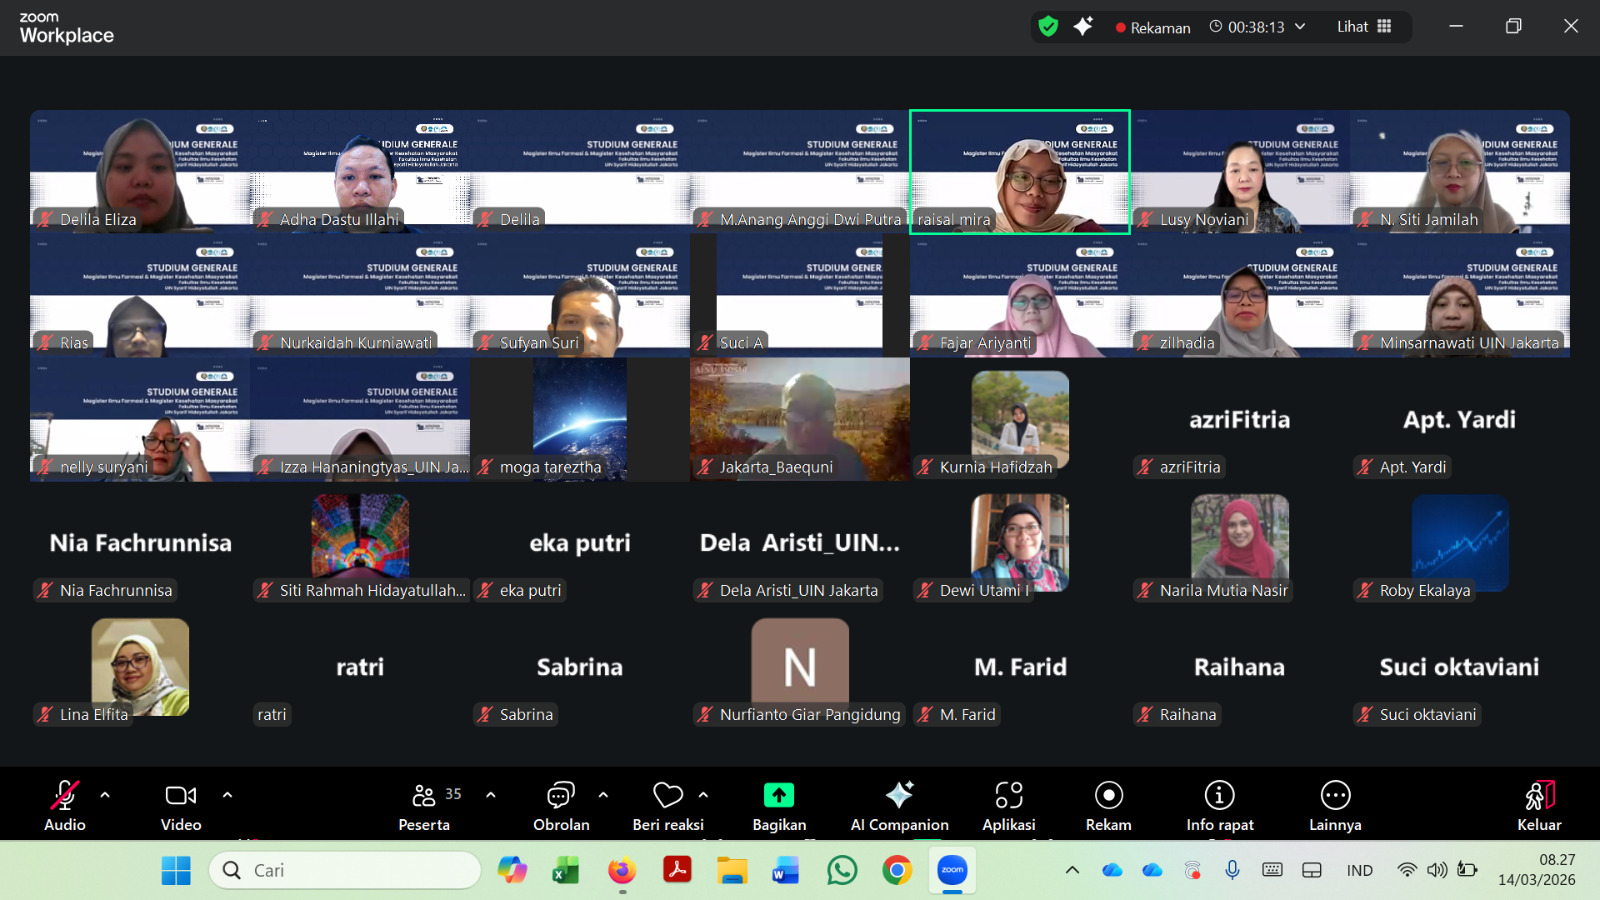Viewport: 1600px width, 900px height.
Task: Click the Windows taskbar Cari search box
Action: tap(345, 870)
